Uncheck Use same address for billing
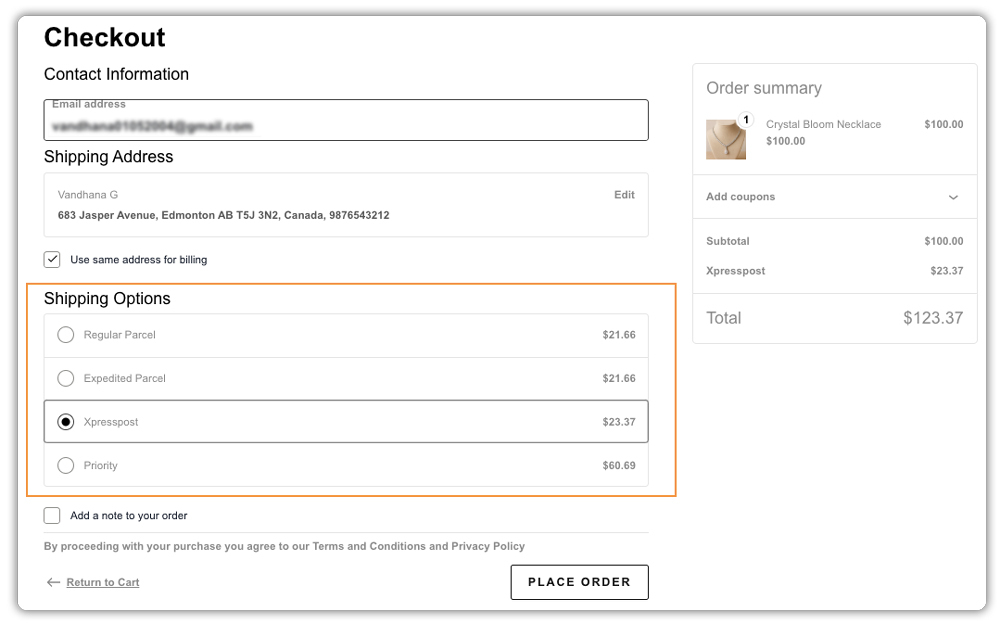1000x624 pixels. point(51,259)
